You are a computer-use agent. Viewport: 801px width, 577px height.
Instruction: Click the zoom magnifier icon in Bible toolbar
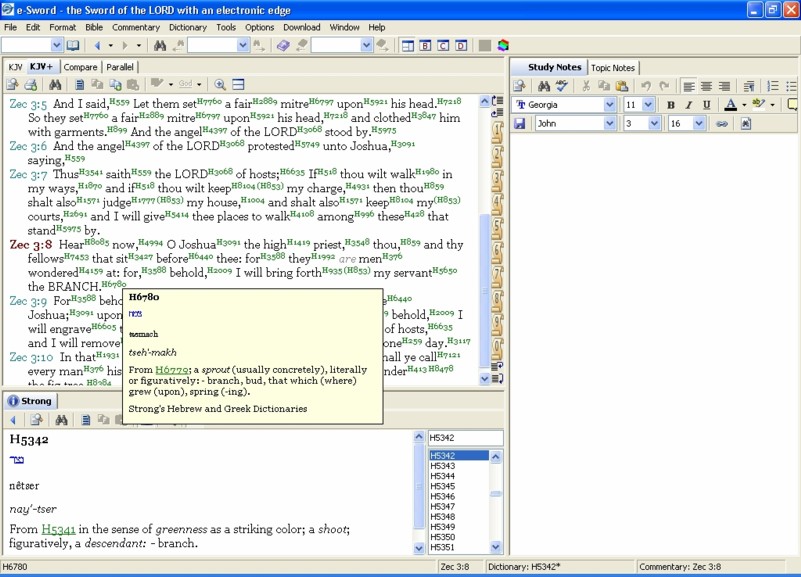point(220,85)
